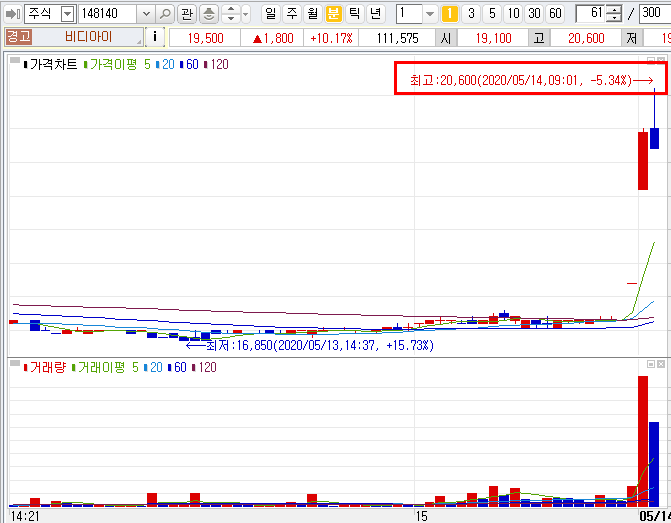Click the 120-period price MA legend
The height and width of the screenshot is (523, 671).
click(x=217, y=65)
